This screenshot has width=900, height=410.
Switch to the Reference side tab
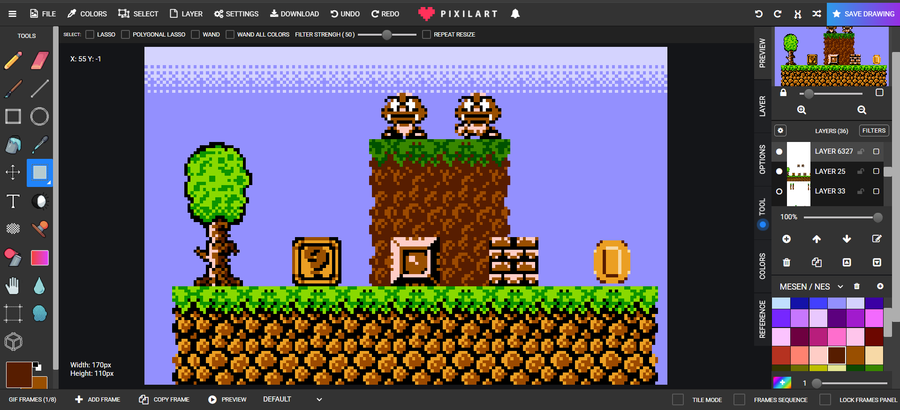click(762, 319)
